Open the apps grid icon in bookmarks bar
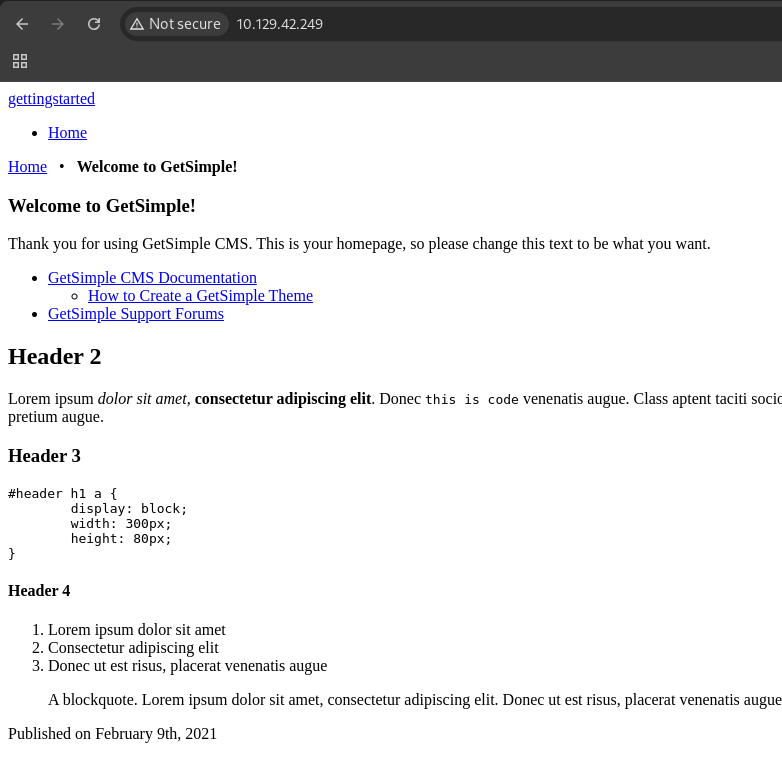782x757 pixels. [x=20, y=61]
